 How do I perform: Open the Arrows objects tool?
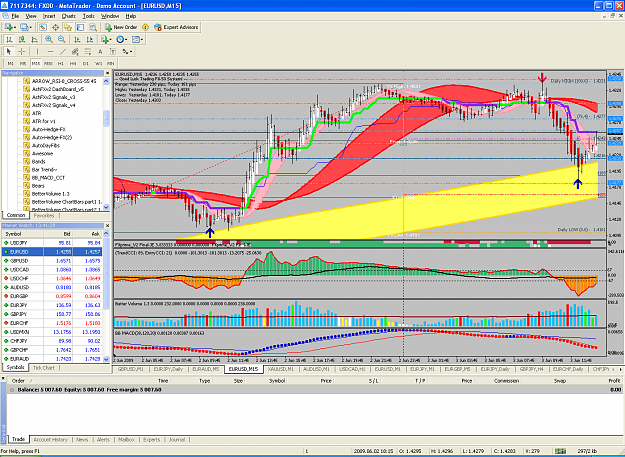125,51
